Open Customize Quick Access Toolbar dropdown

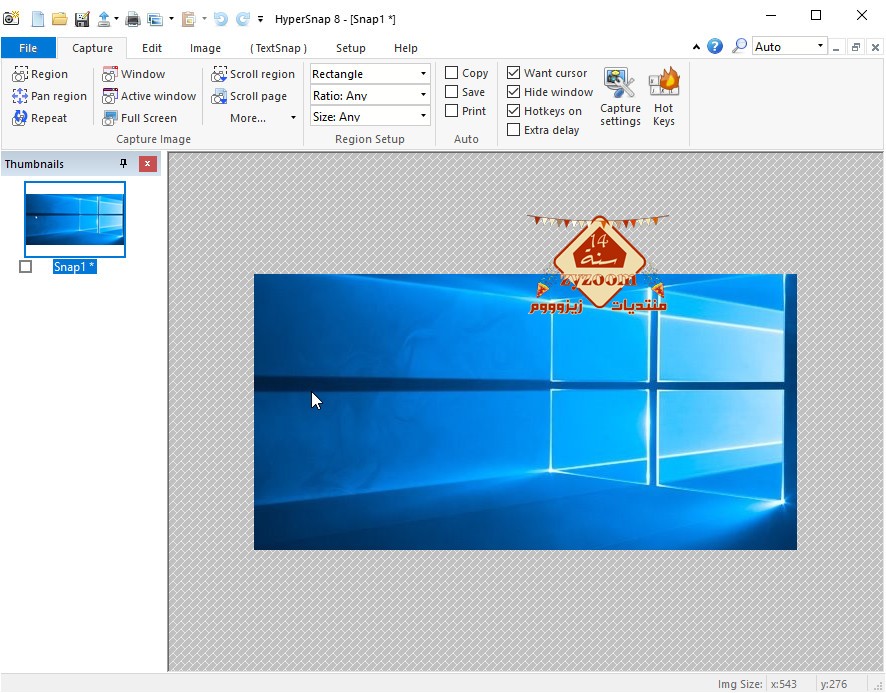point(260,19)
